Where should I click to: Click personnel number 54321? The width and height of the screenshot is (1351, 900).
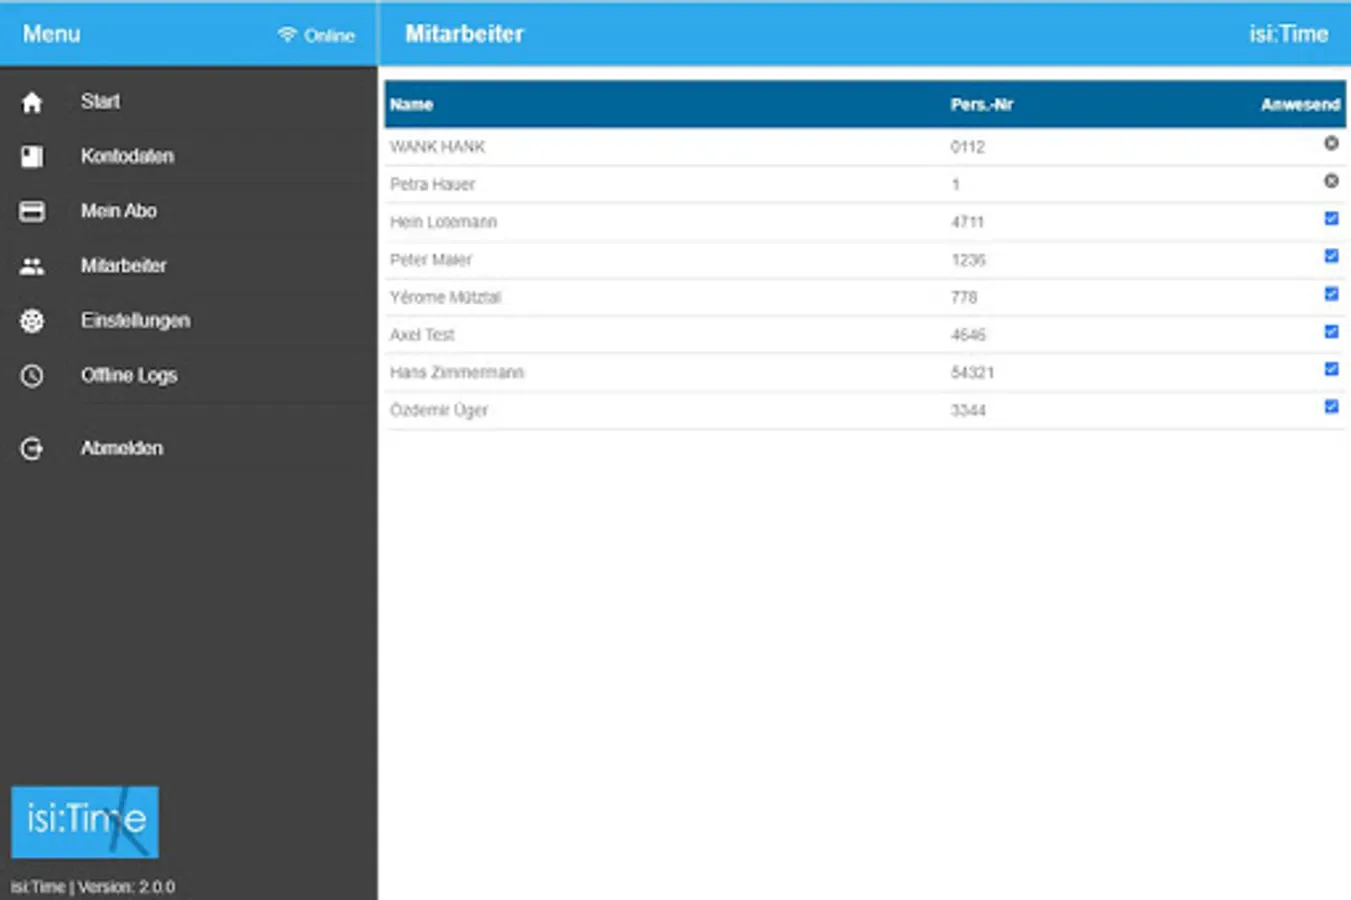click(x=972, y=372)
